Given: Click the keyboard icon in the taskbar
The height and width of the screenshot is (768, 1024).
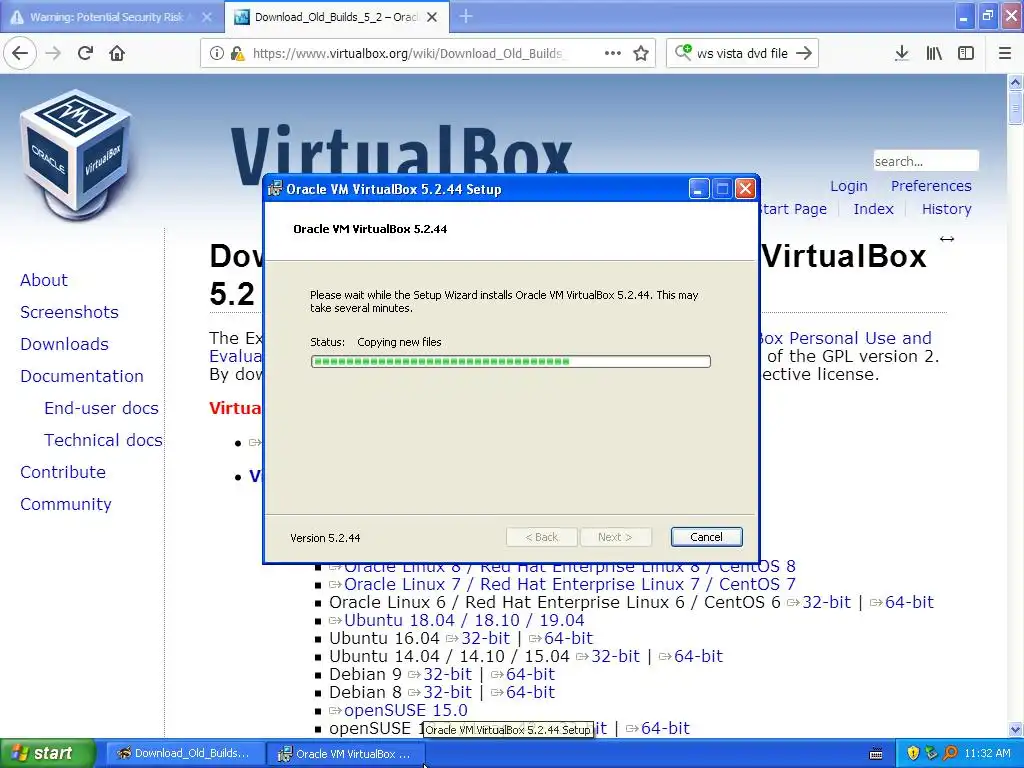Looking at the screenshot, I should pyautogui.click(x=876, y=754).
